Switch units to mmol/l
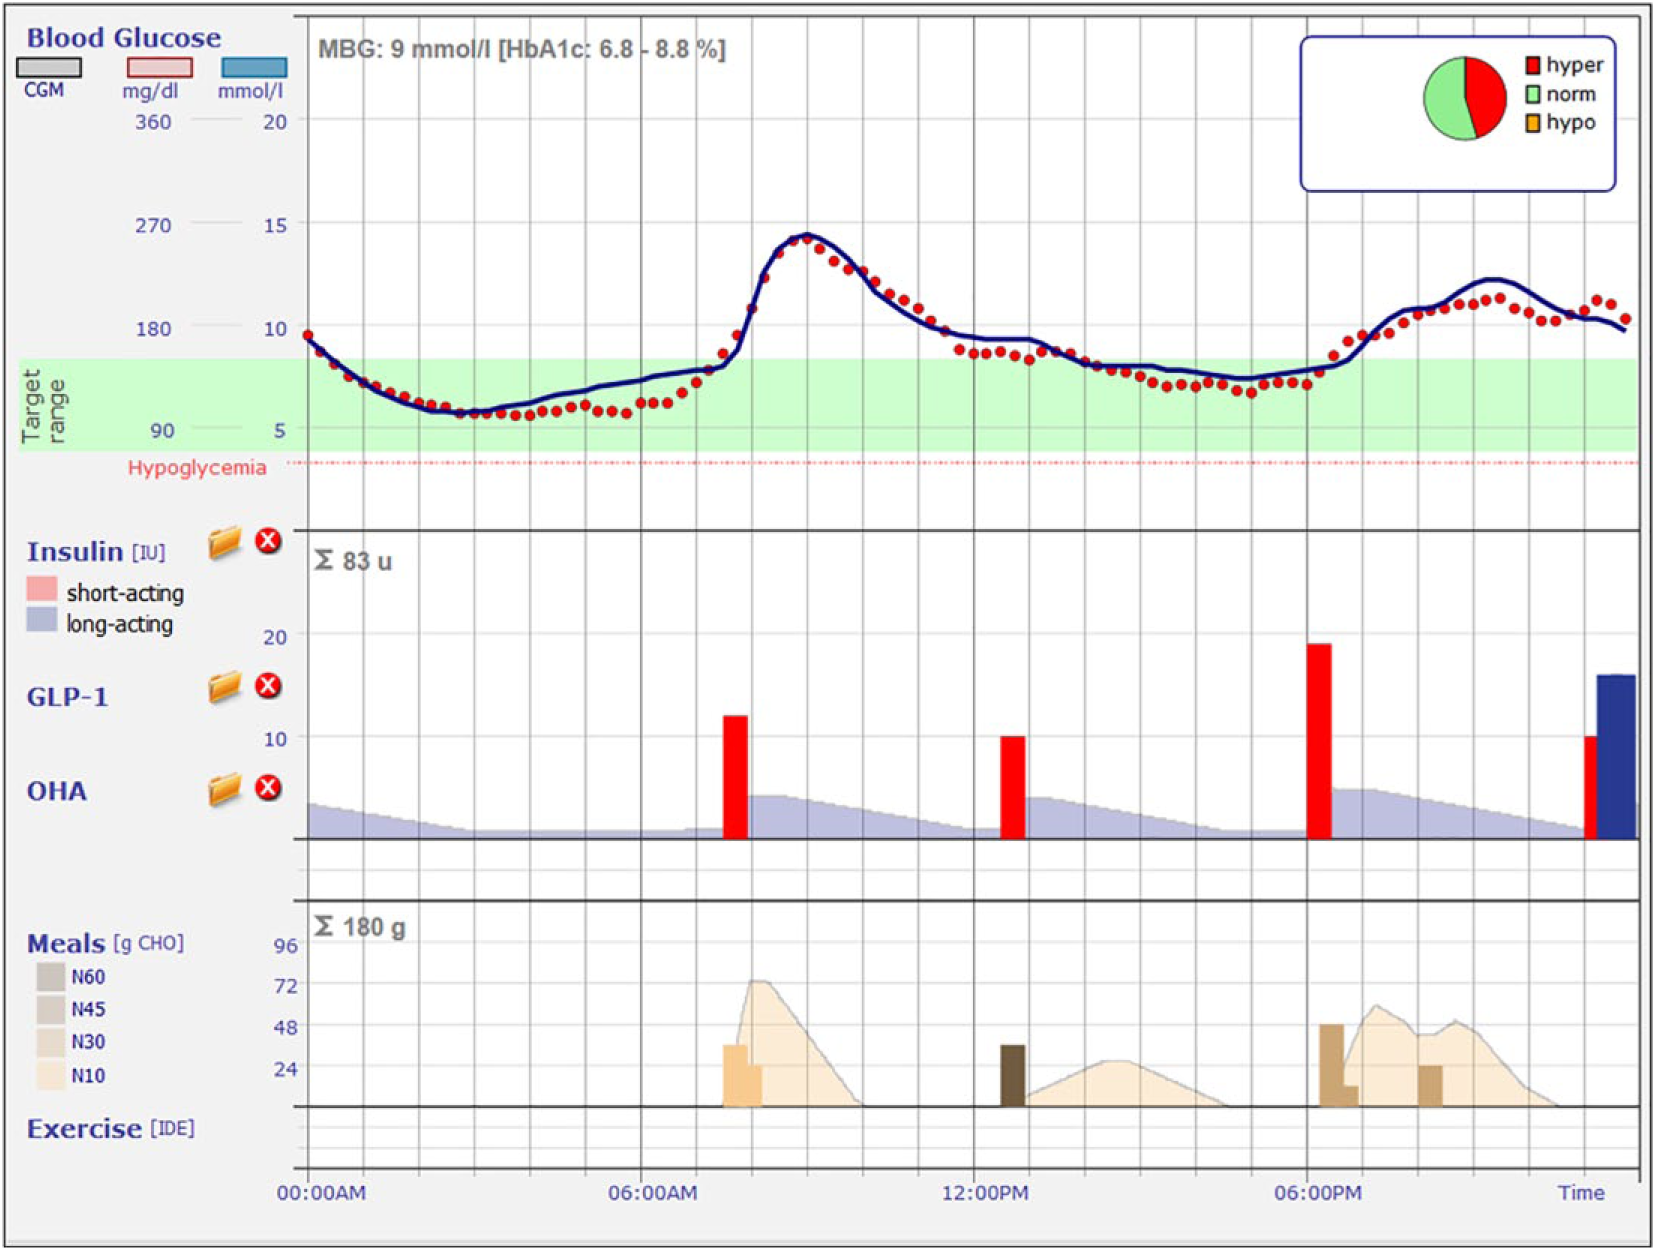The height and width of the screenshot is (1251, 1656). [254, 67]
